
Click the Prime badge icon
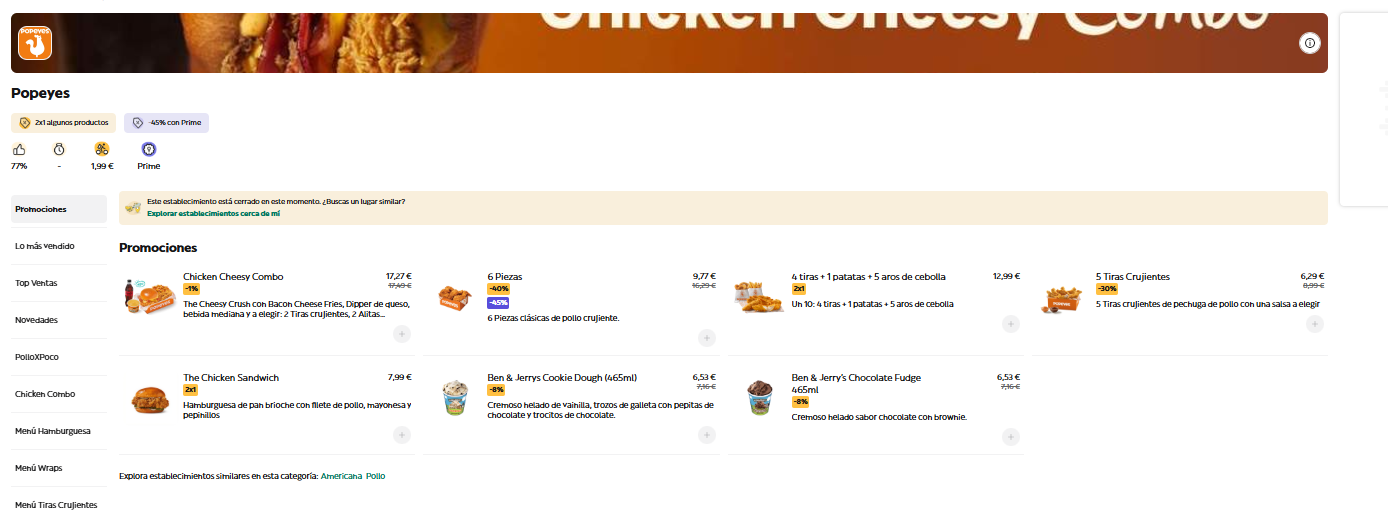149,149
